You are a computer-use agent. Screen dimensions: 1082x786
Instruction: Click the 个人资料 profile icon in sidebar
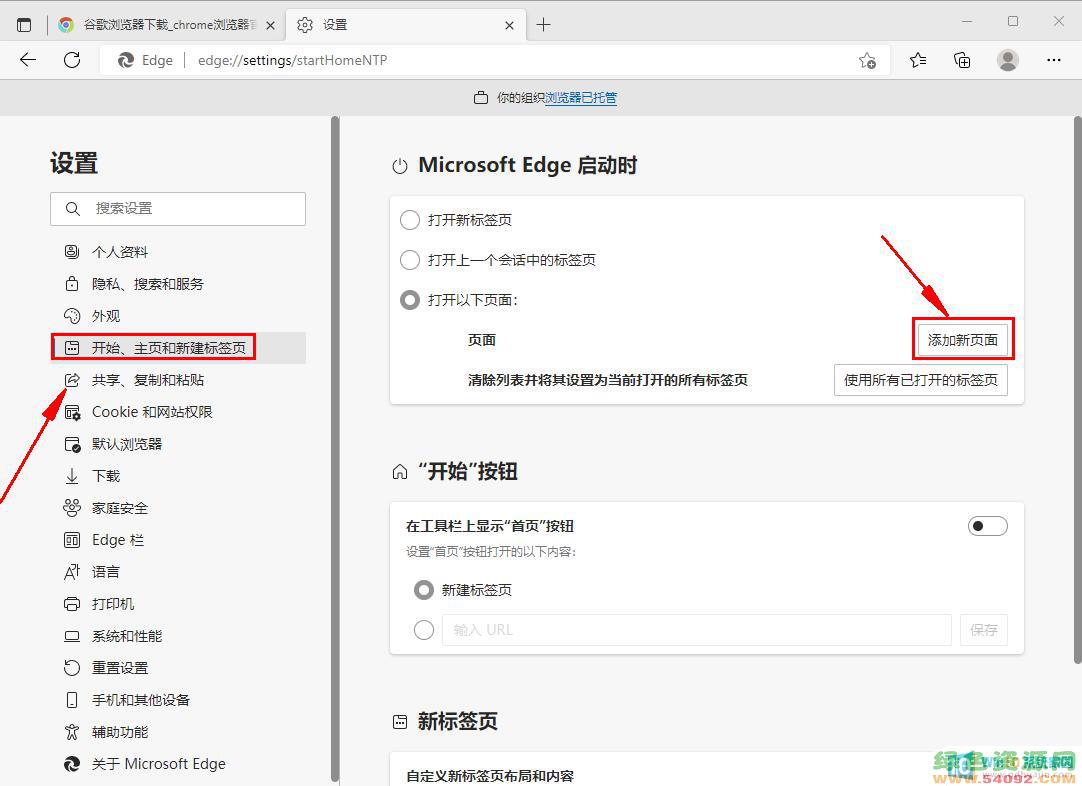72,252
